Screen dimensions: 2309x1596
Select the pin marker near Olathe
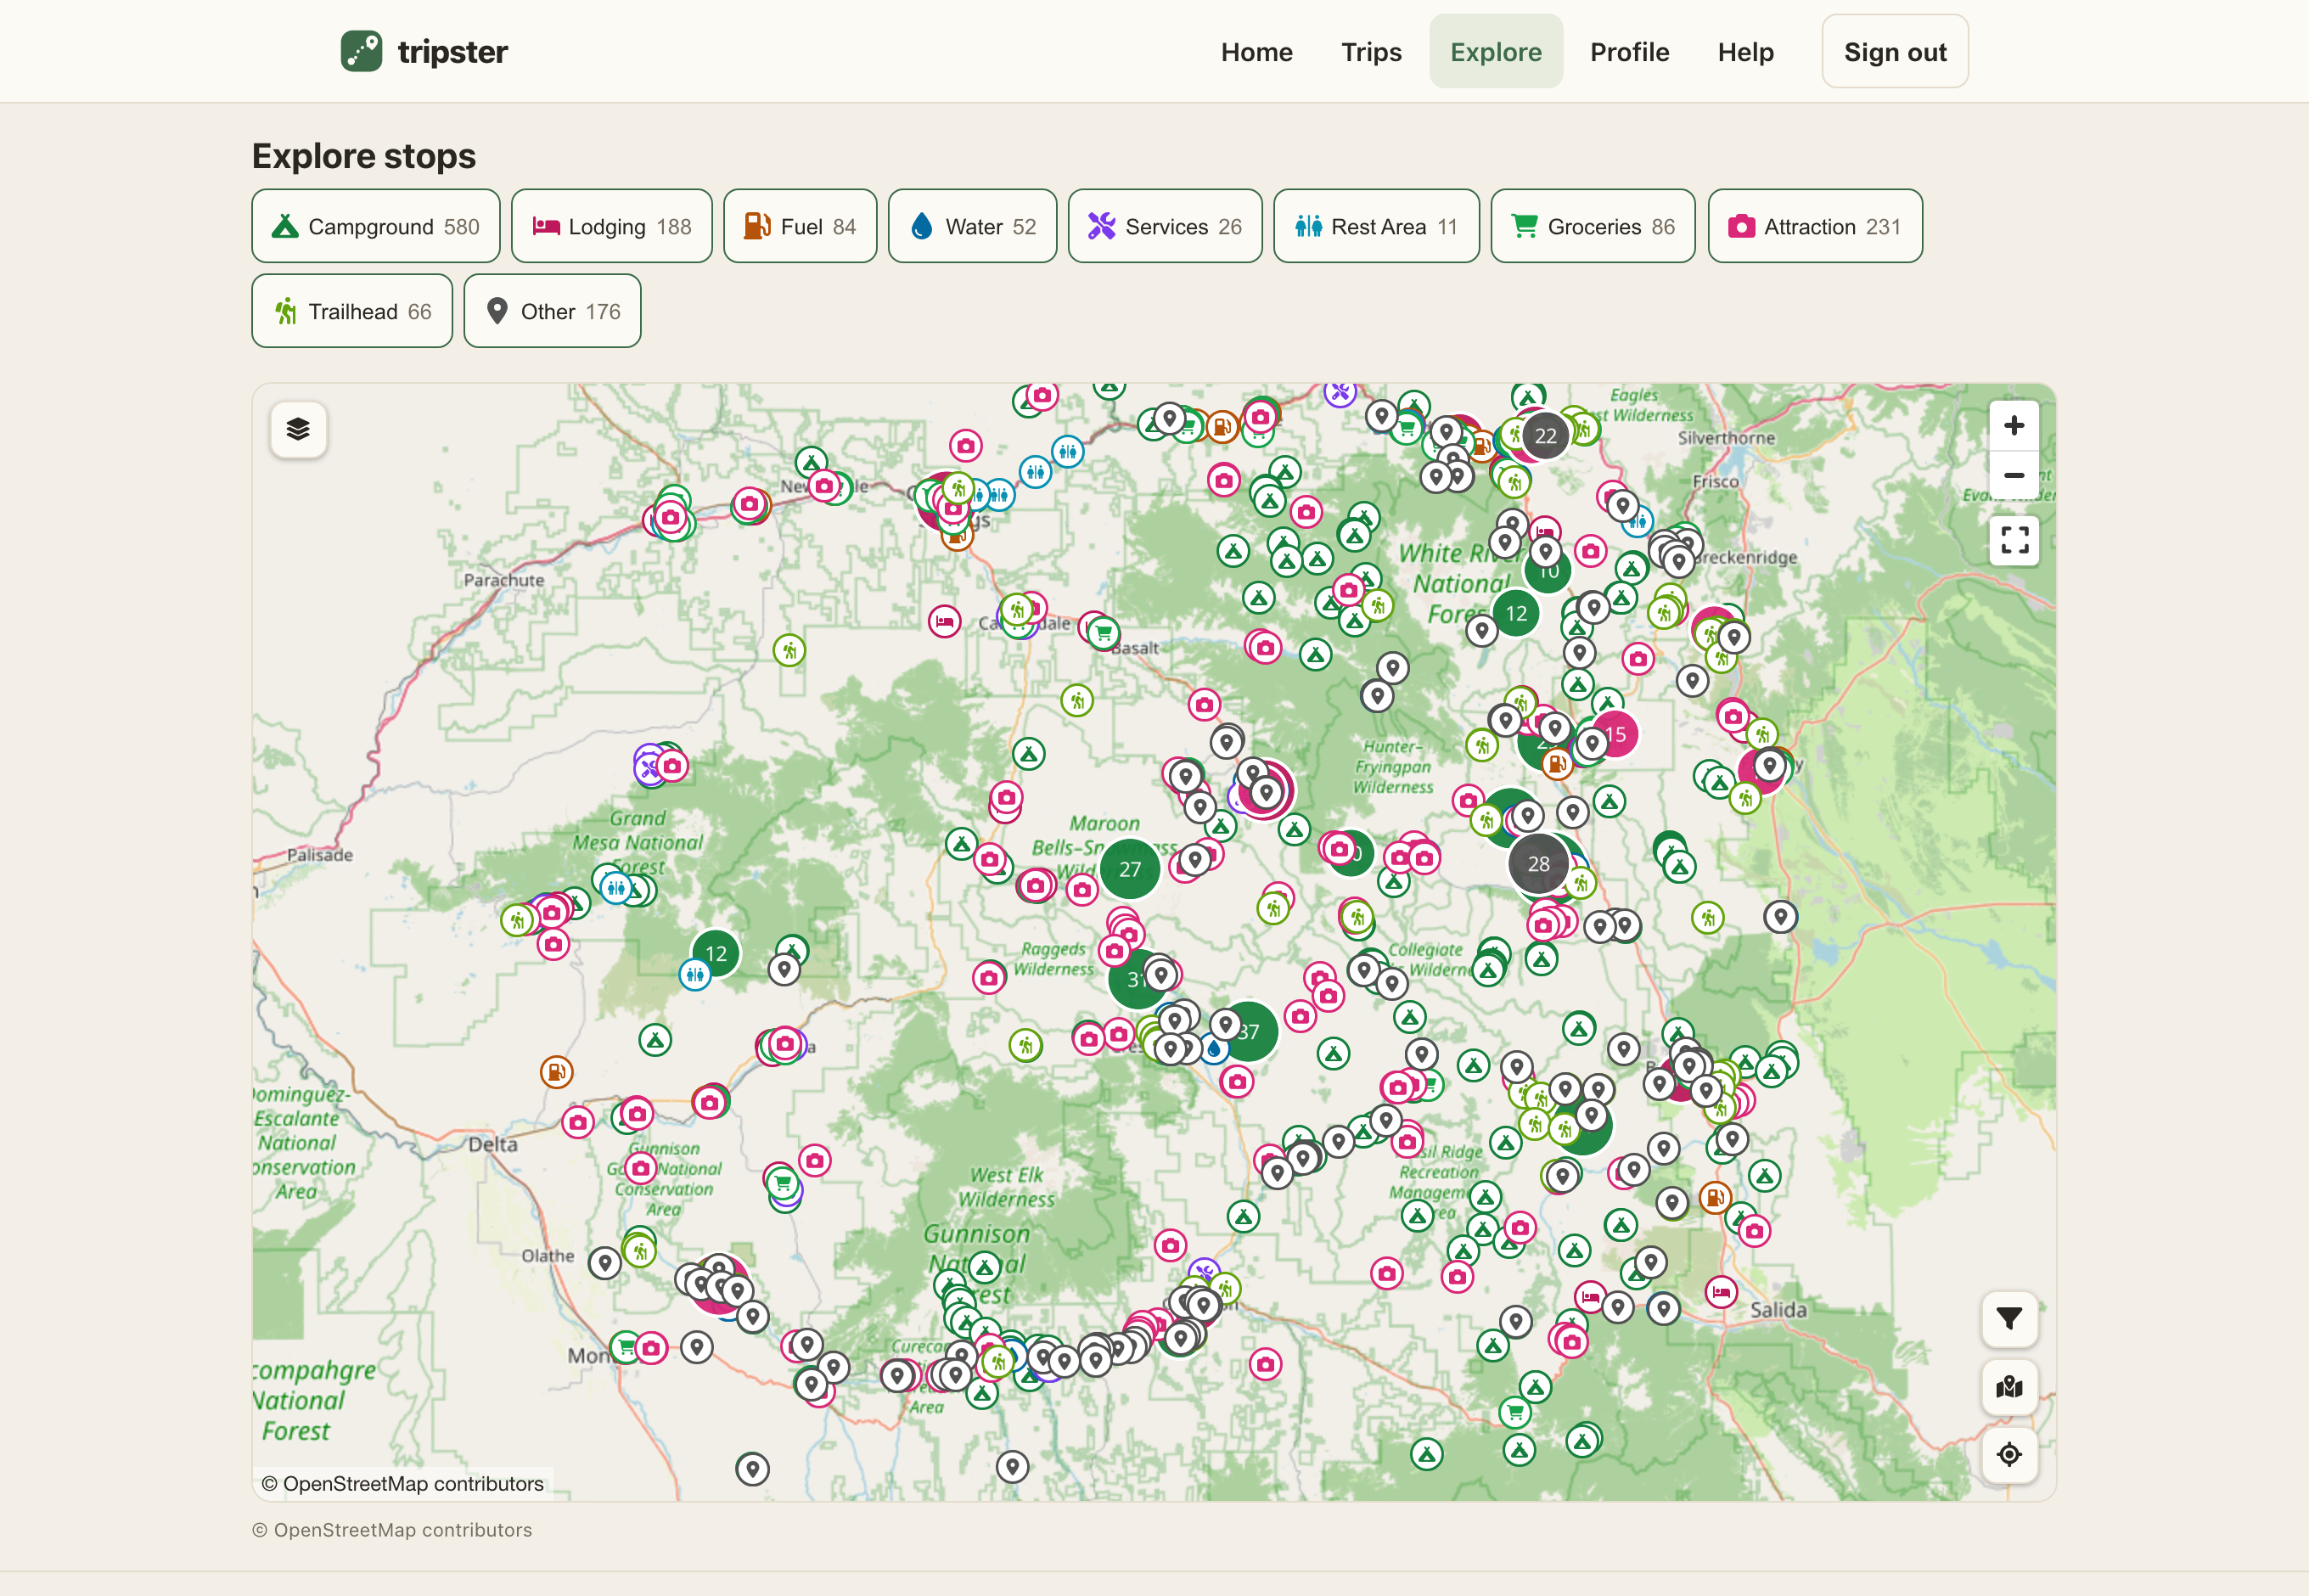(x=604, y=1264)
